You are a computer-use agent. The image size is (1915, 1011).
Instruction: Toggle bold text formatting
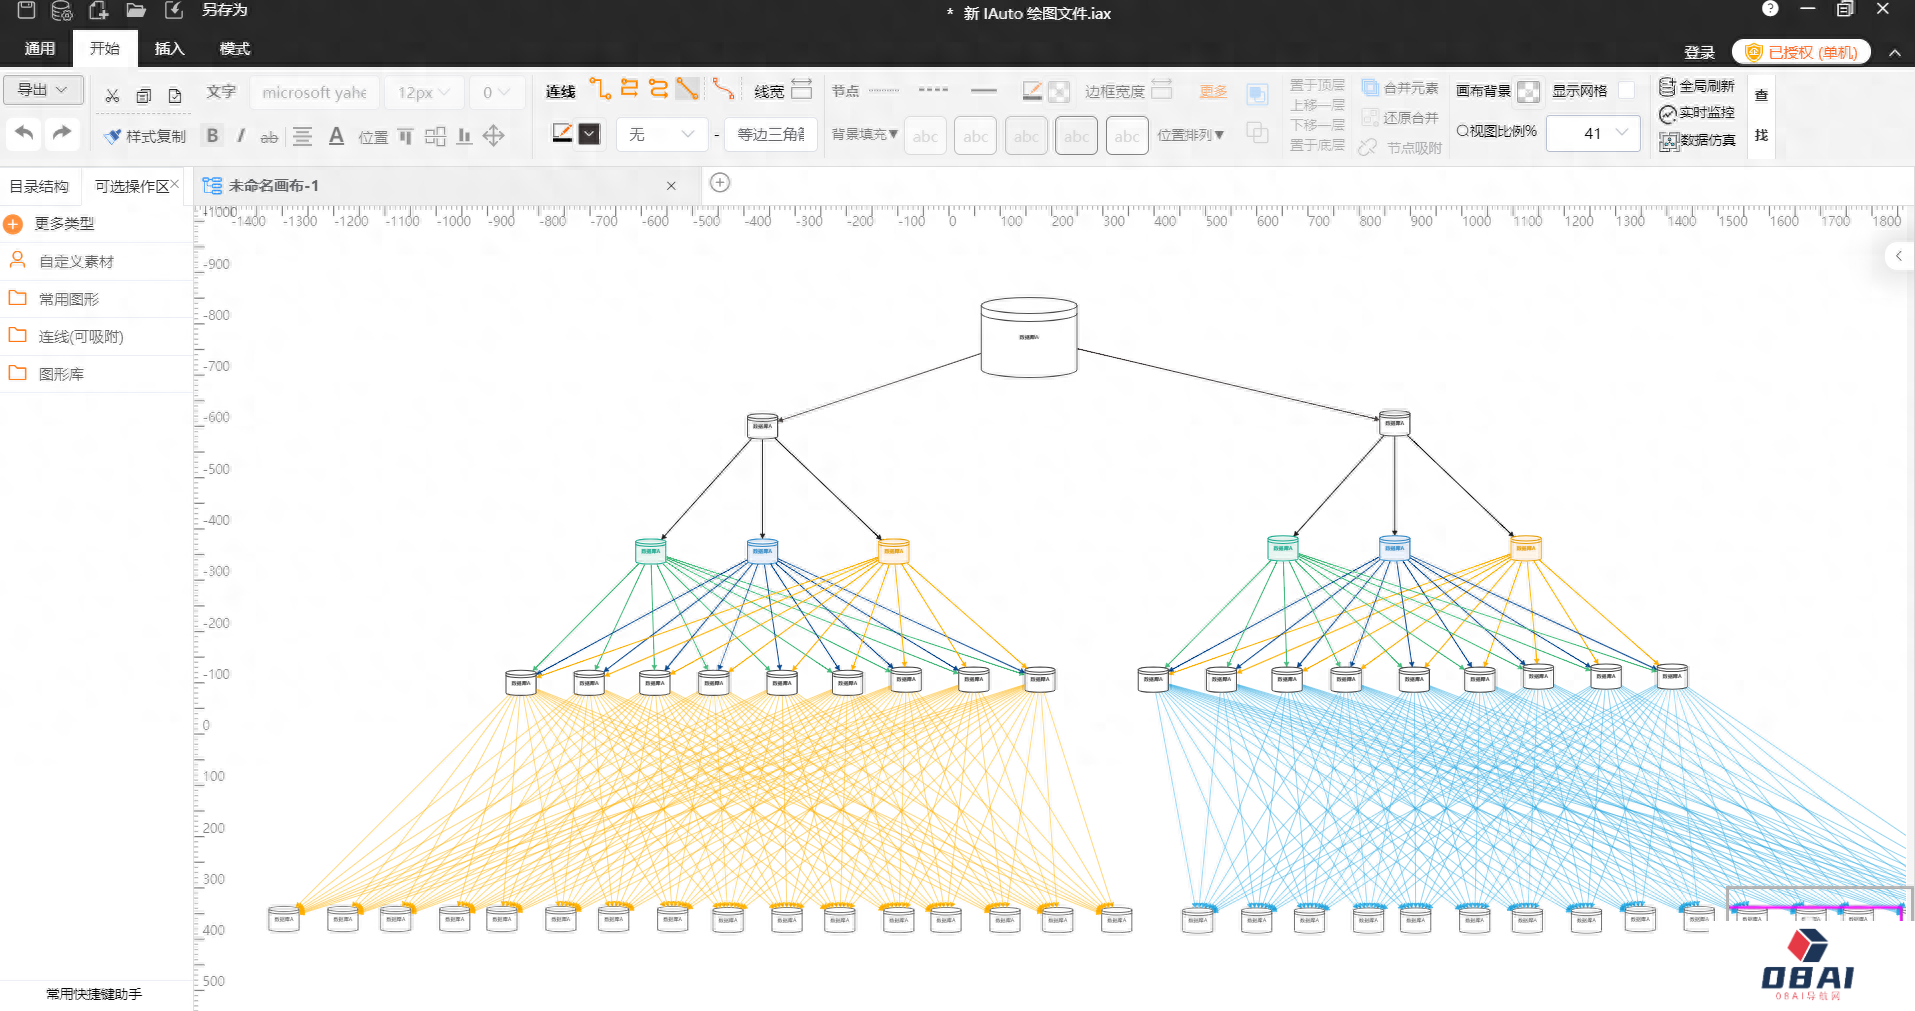pyautogui.click(x=212, y=136)
